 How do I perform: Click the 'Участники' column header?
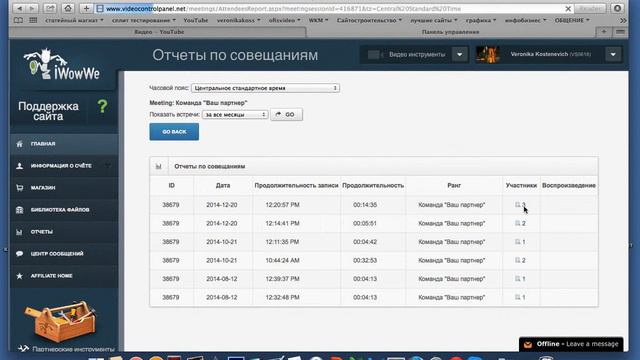pos(521,185)
